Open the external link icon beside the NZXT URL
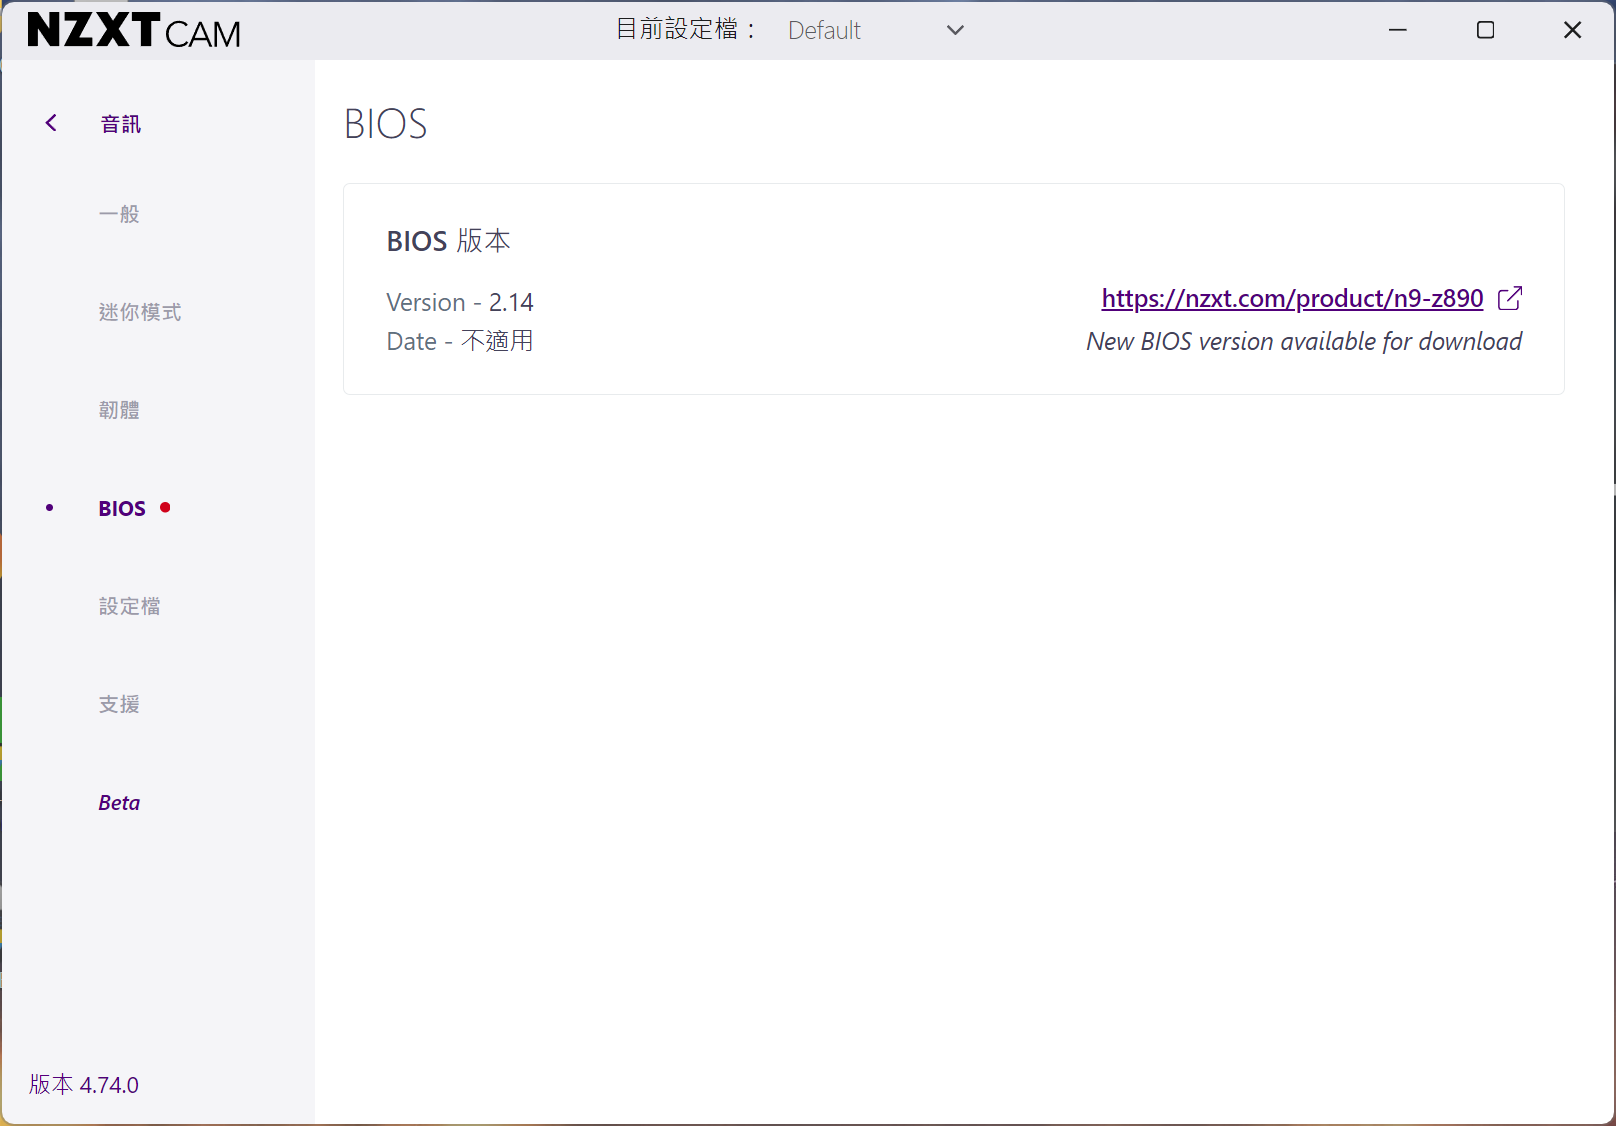The width and height of the screenshot is (1616, 1126). [1510, 298]
